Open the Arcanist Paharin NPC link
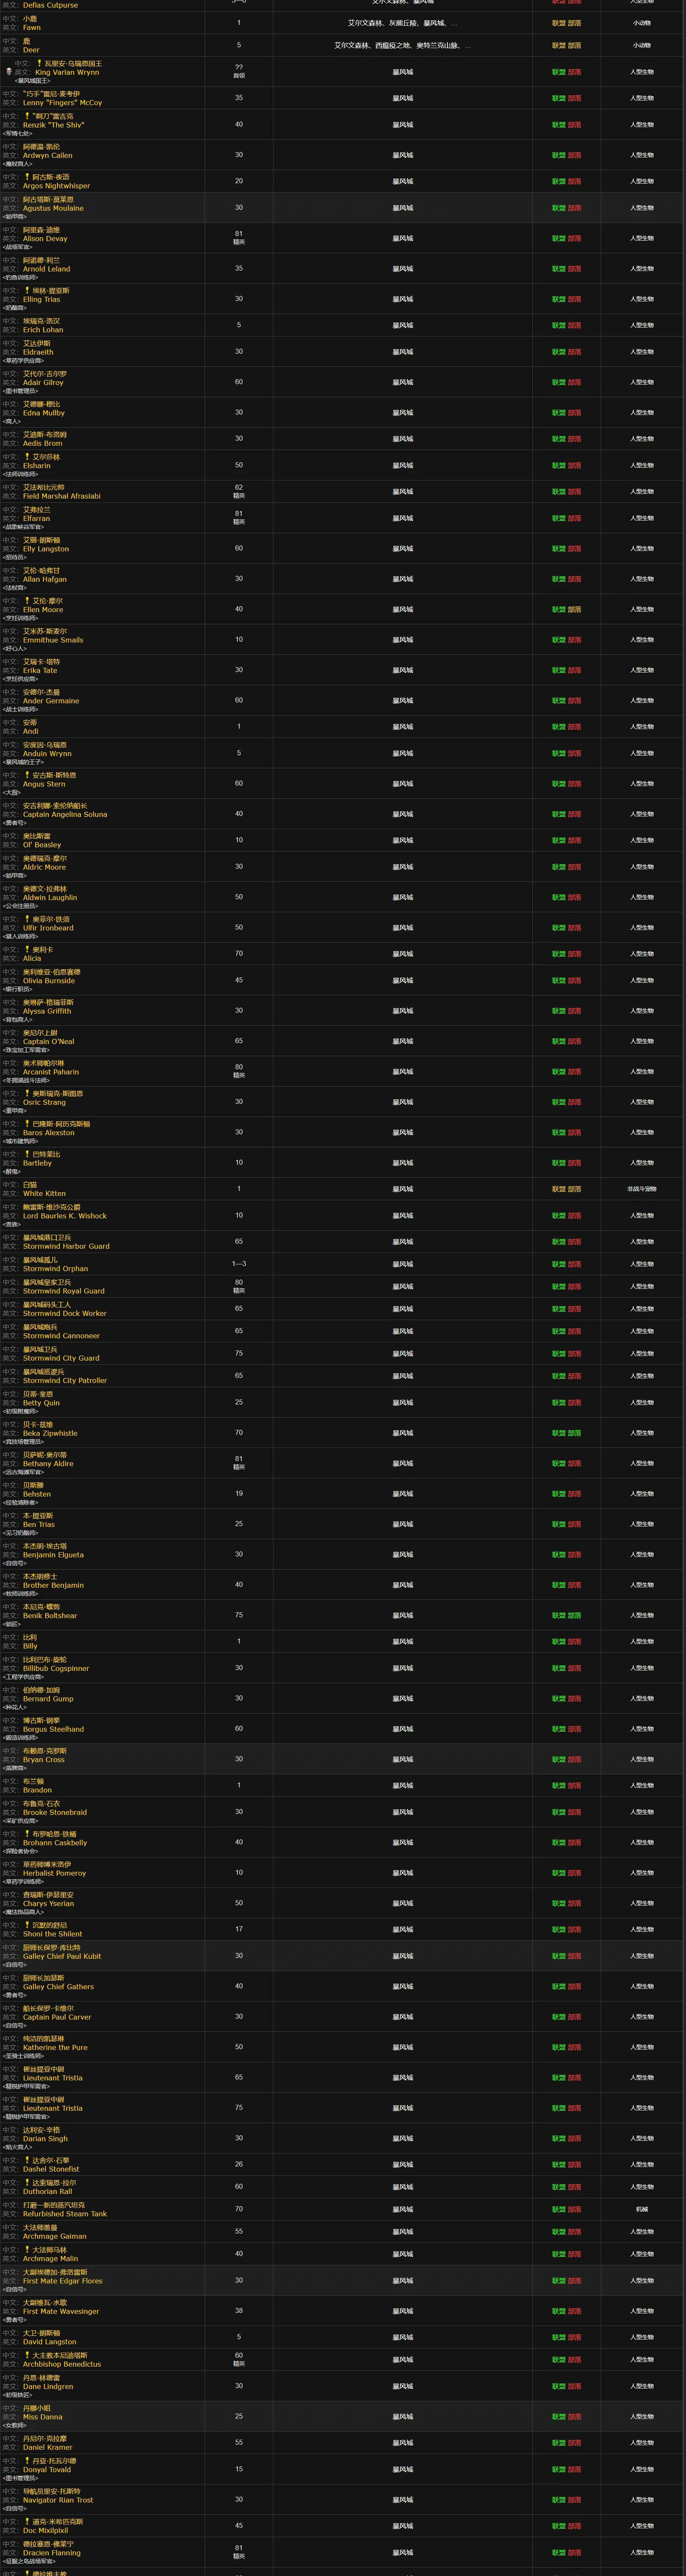 [51, 1071]
